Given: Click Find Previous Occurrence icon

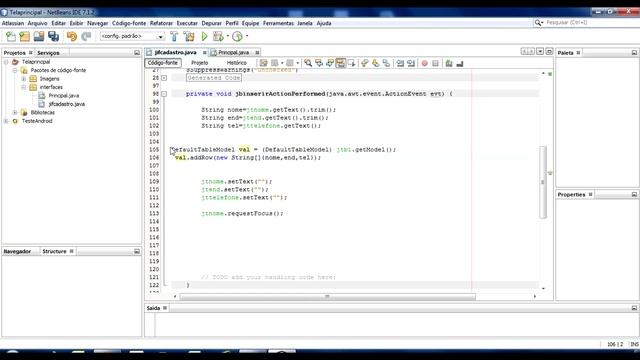Looking at the screenshot, I should pyautogui.click(x=319, y=63).
